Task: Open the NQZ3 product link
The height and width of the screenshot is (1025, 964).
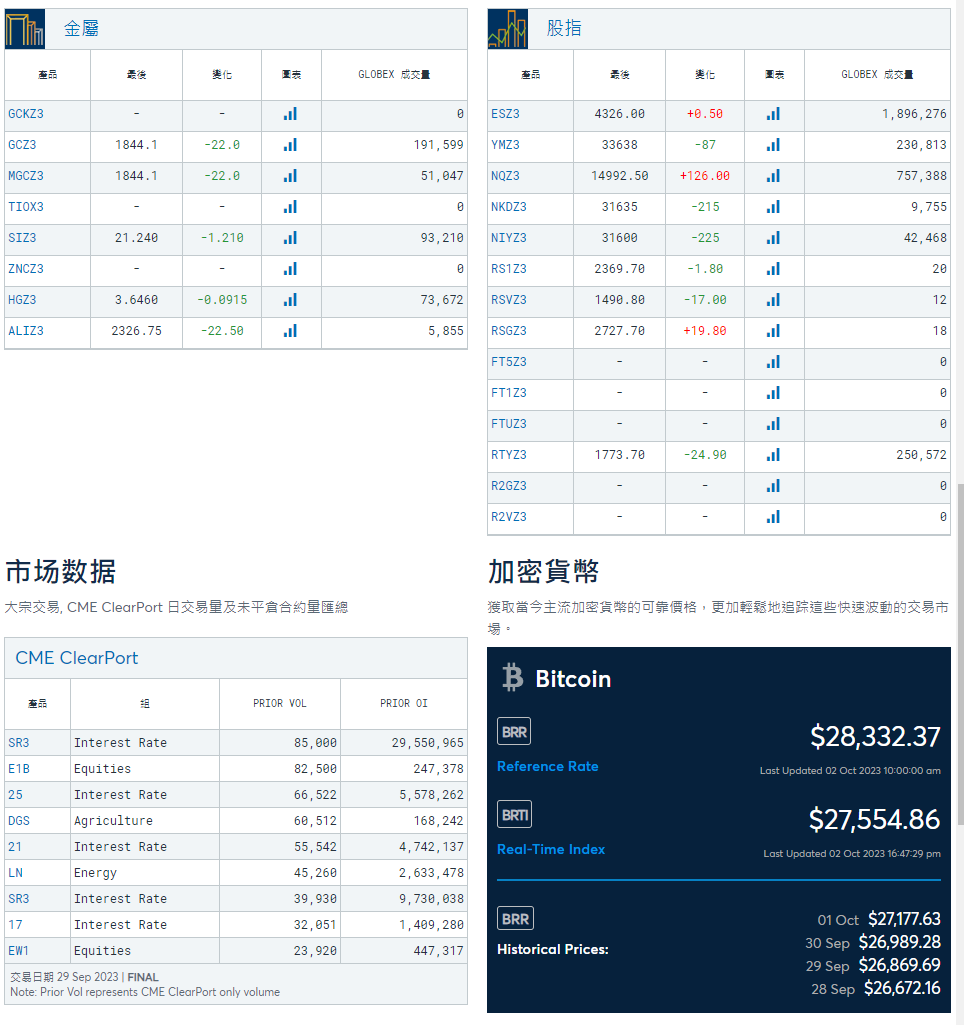Action: 505,176
